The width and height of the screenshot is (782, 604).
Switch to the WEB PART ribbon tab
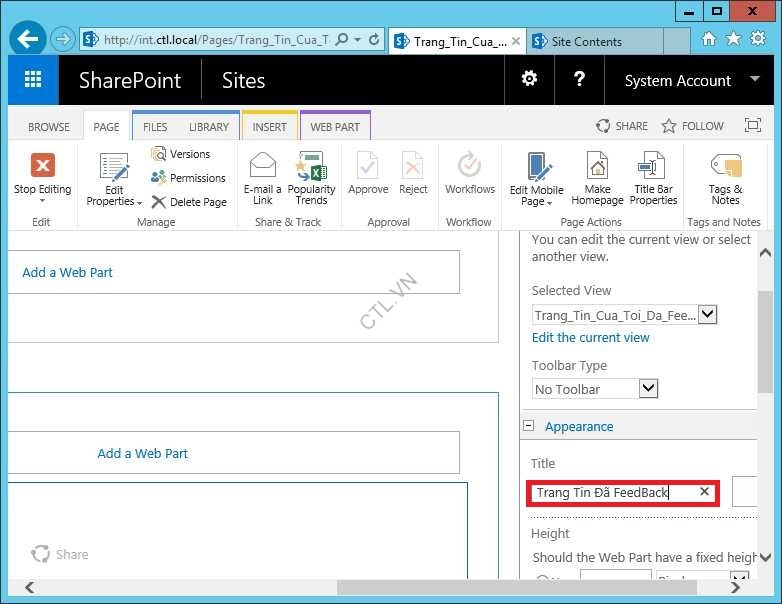click(x=335, y=127)
